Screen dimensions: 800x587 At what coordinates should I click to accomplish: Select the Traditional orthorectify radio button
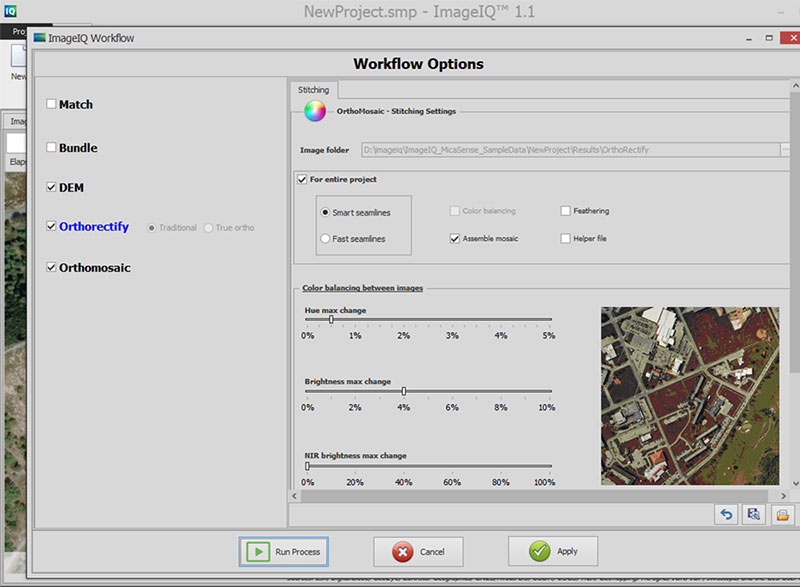coord(152,228)
